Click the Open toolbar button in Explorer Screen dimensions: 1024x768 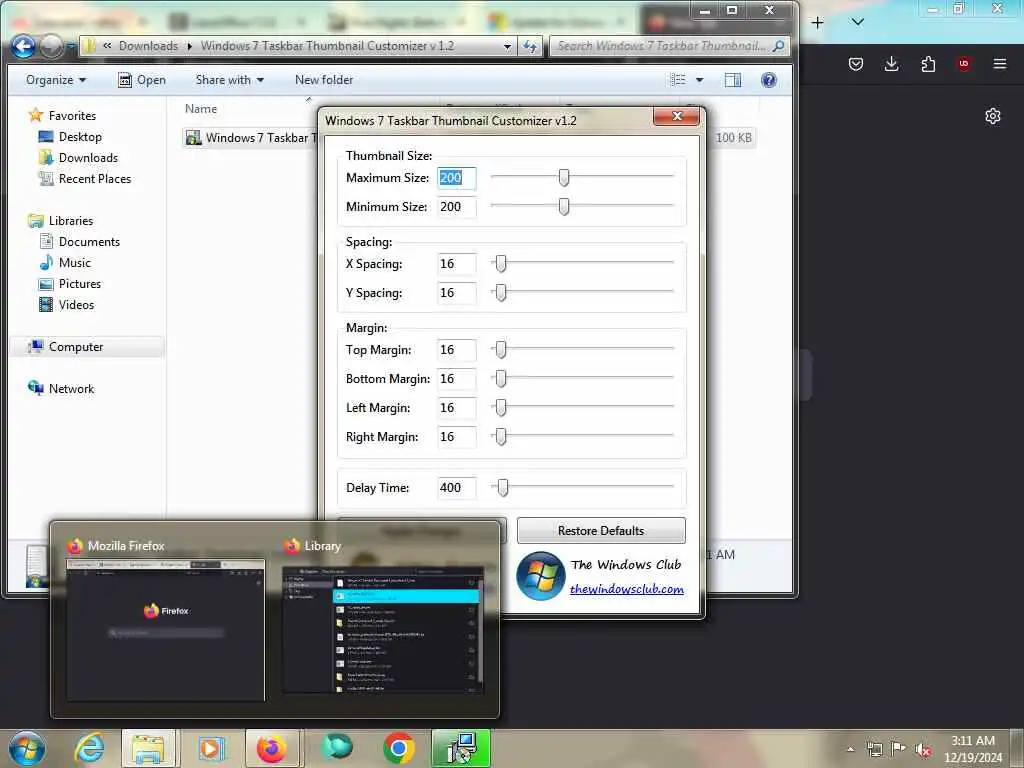(142, 80)
